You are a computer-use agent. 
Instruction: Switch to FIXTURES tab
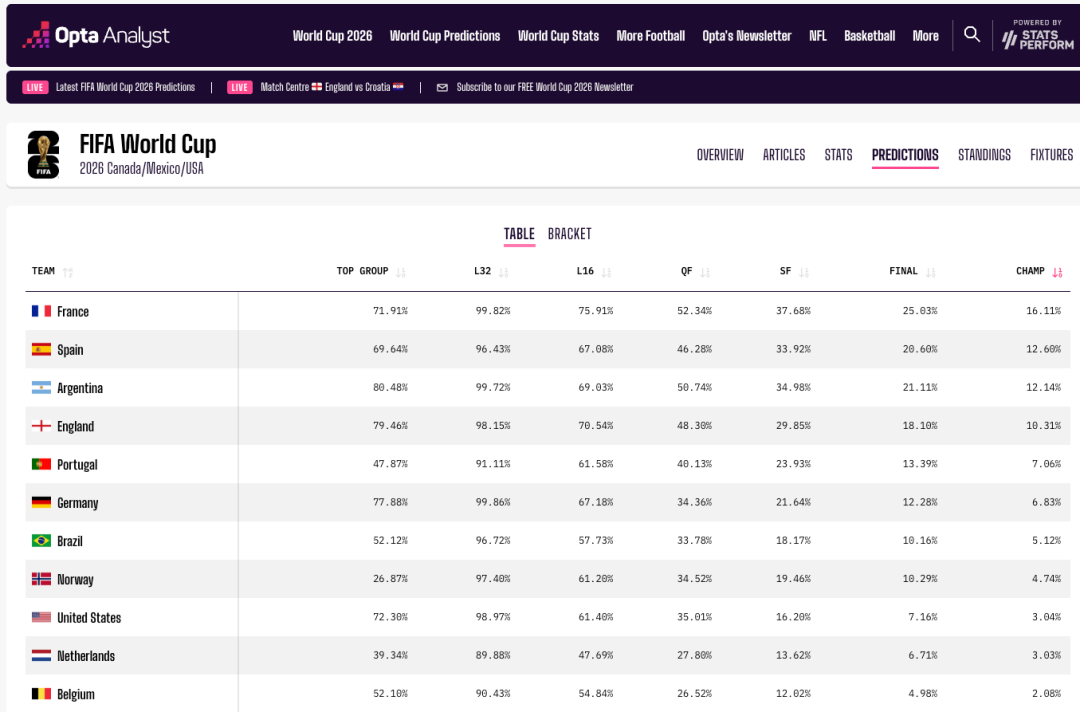pos(1051,155)
